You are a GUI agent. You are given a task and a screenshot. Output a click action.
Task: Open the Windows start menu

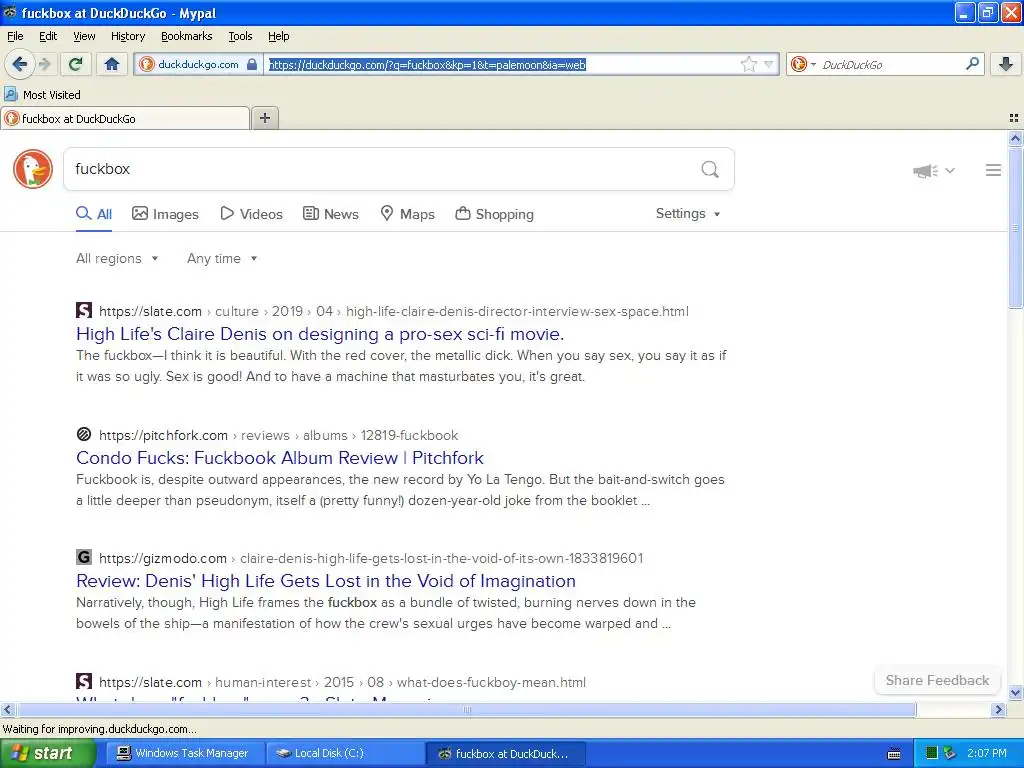(x=48, y=753)
